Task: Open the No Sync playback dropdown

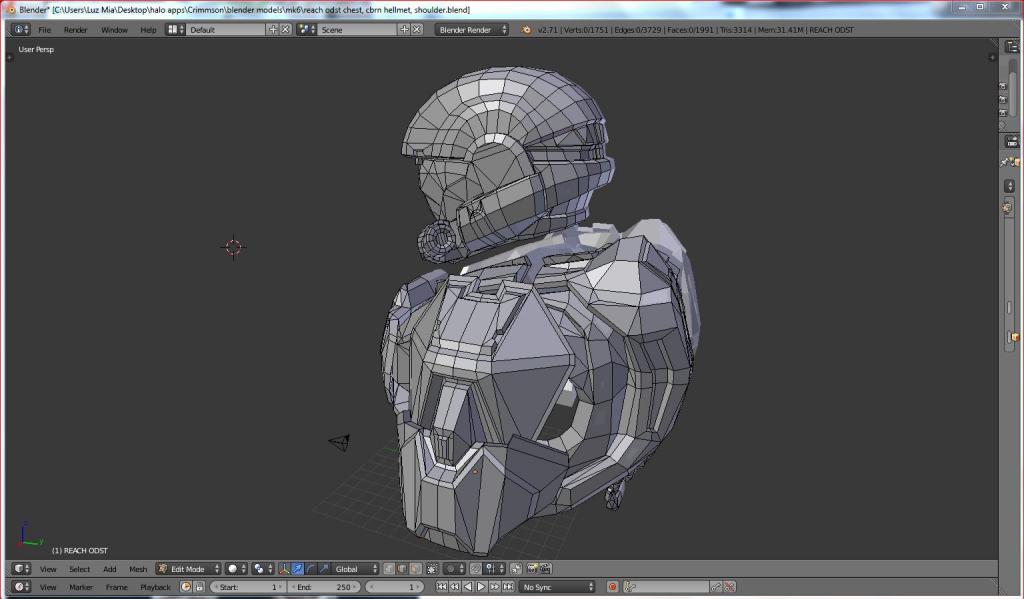Action: click(x=558, y=587)
